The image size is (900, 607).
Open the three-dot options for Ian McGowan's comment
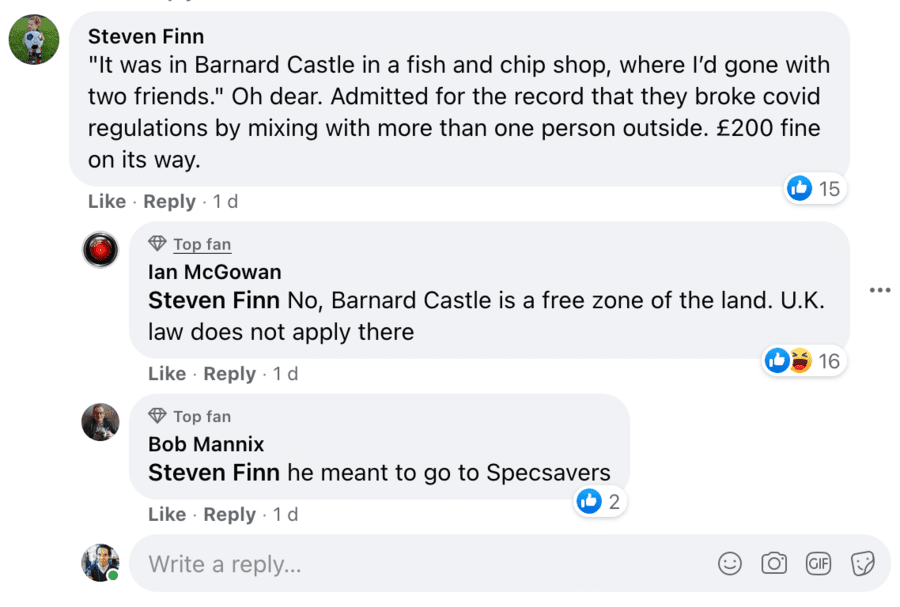click(x=880, y=291)
